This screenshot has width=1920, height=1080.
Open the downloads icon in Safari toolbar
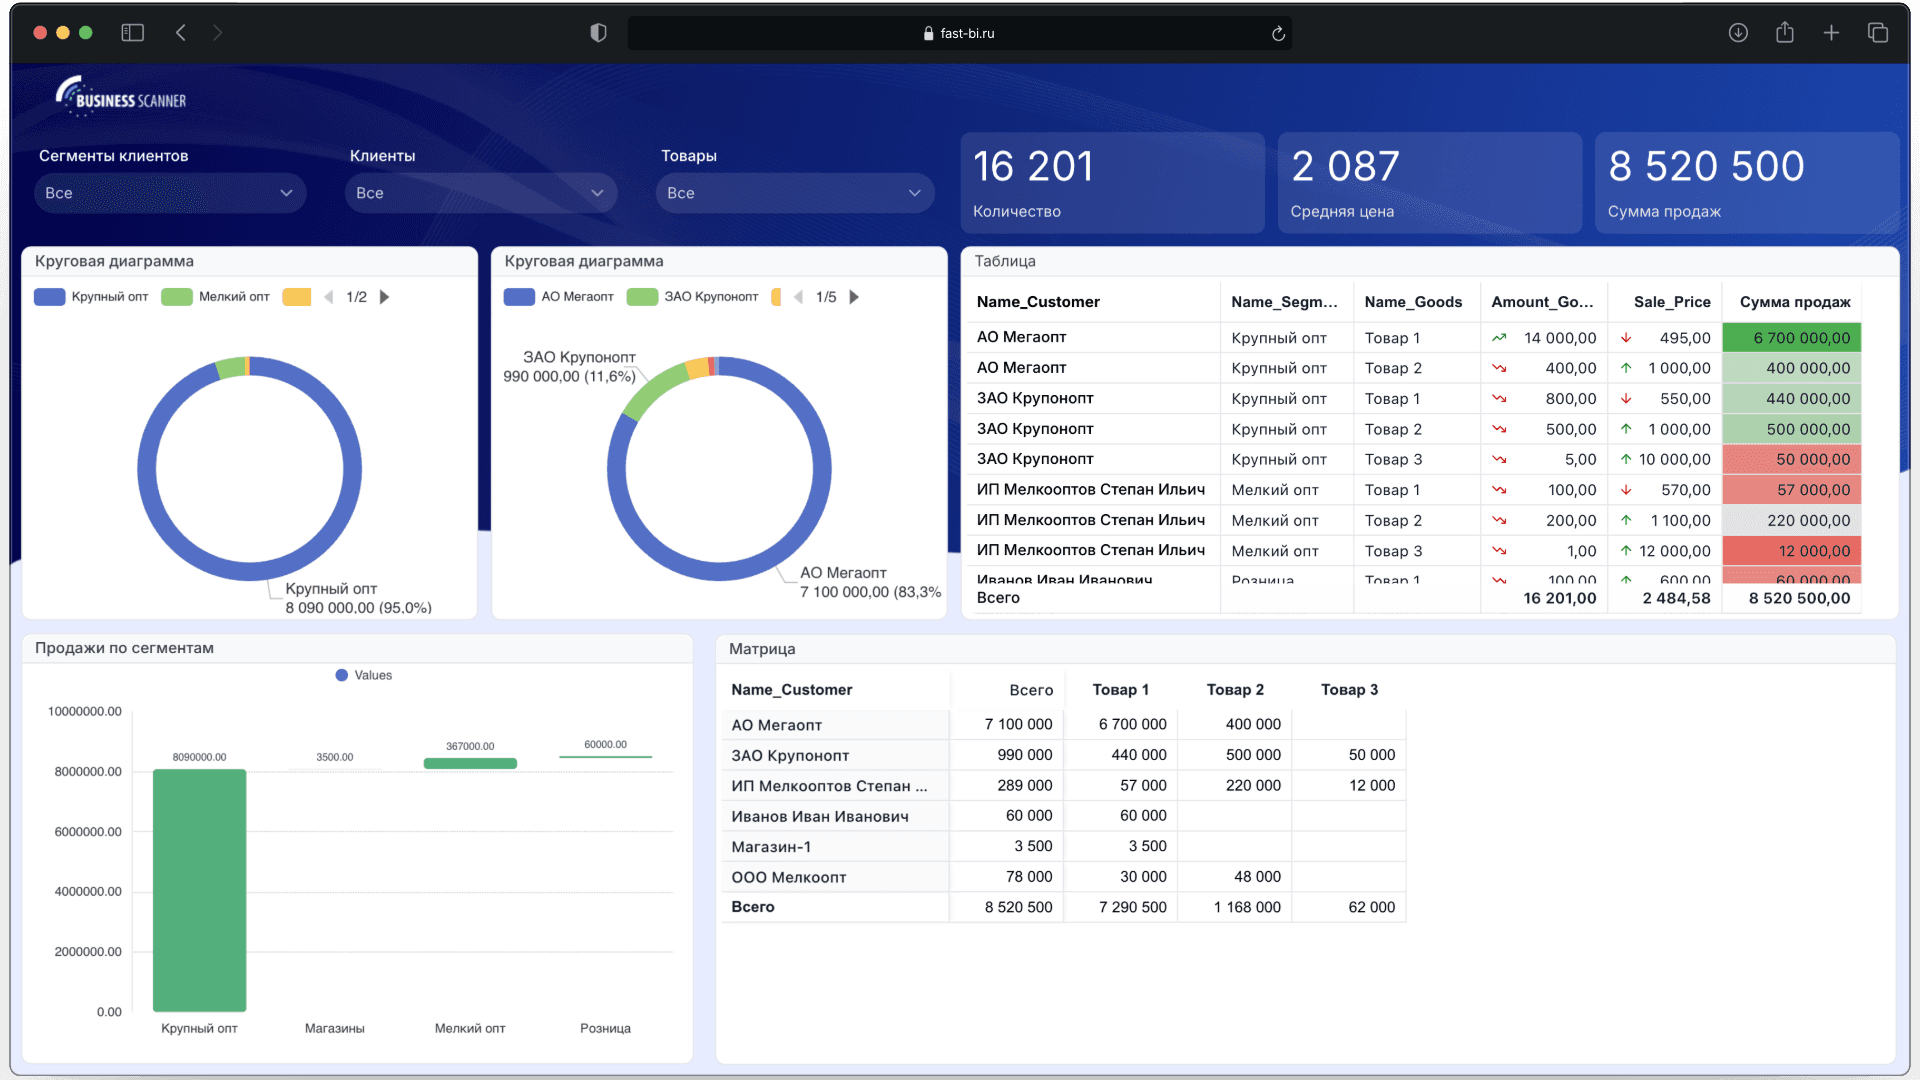[x=1738, y=33]
